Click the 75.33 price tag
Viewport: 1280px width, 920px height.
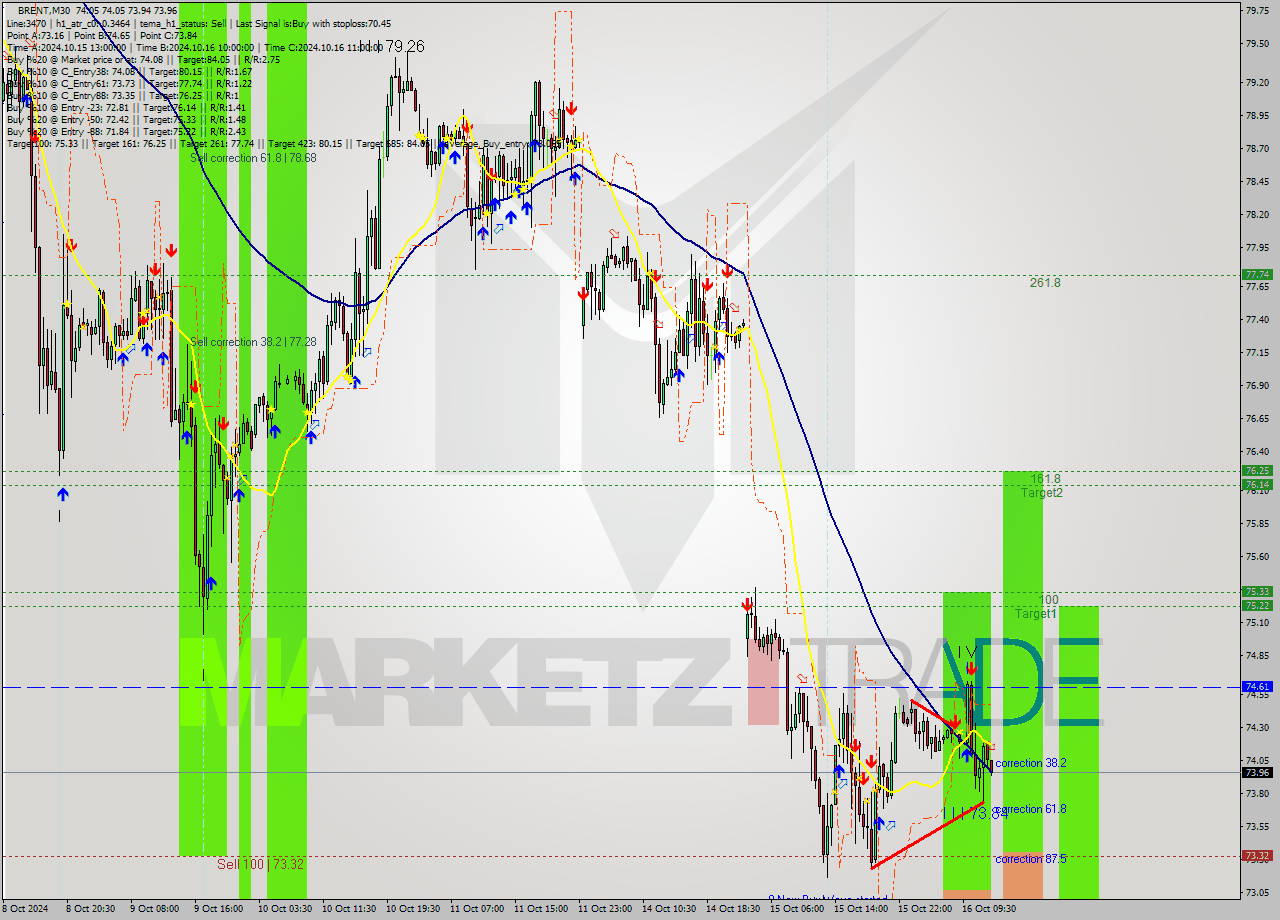[1256, 592]
